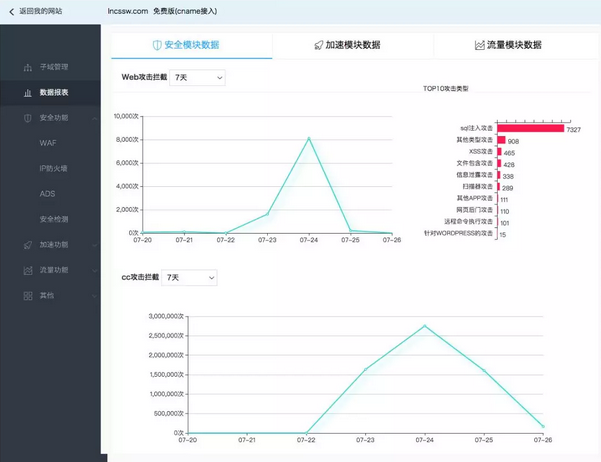This screenshot has height=462, width=601.
Task: Click the 流量功能 chart icon in sidebar
Action: (28, 270)
